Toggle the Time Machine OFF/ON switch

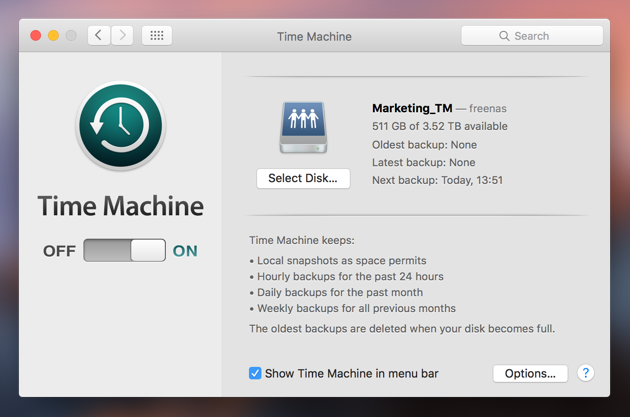click(x=125, y=250)
